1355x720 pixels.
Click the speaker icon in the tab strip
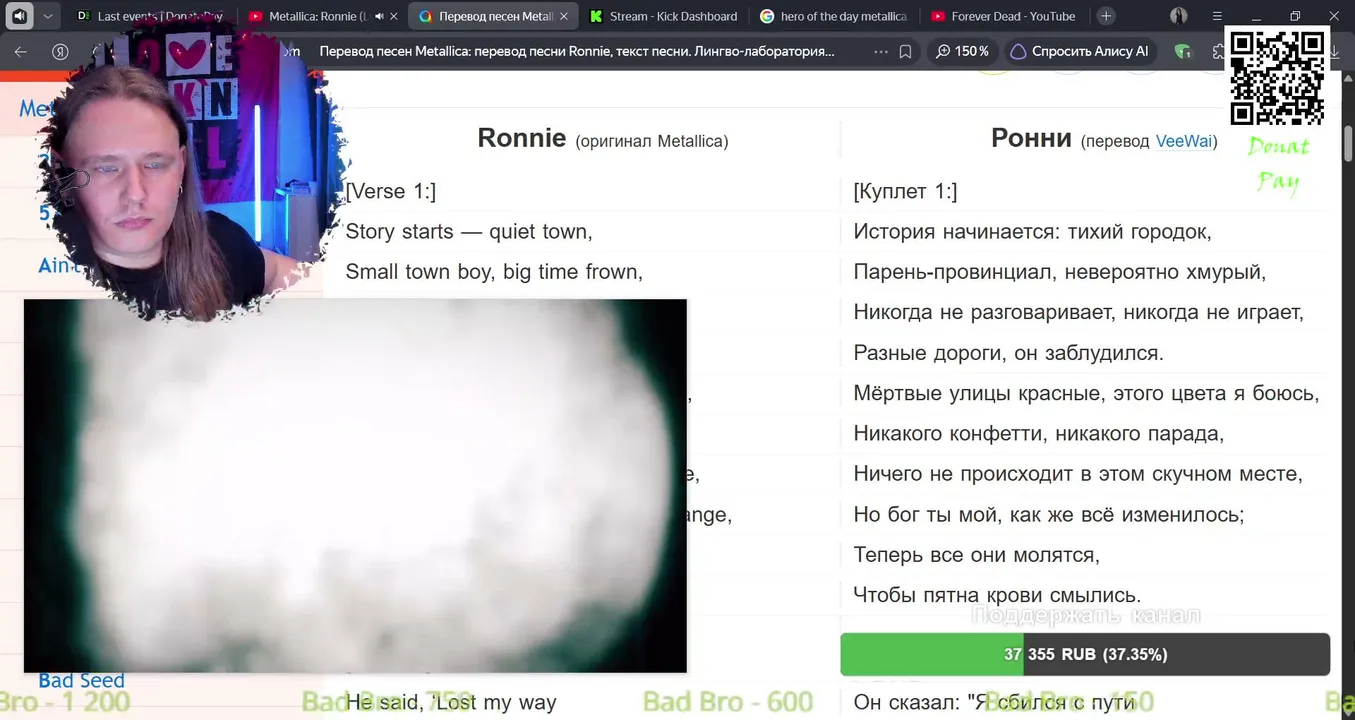pos(20,16)
